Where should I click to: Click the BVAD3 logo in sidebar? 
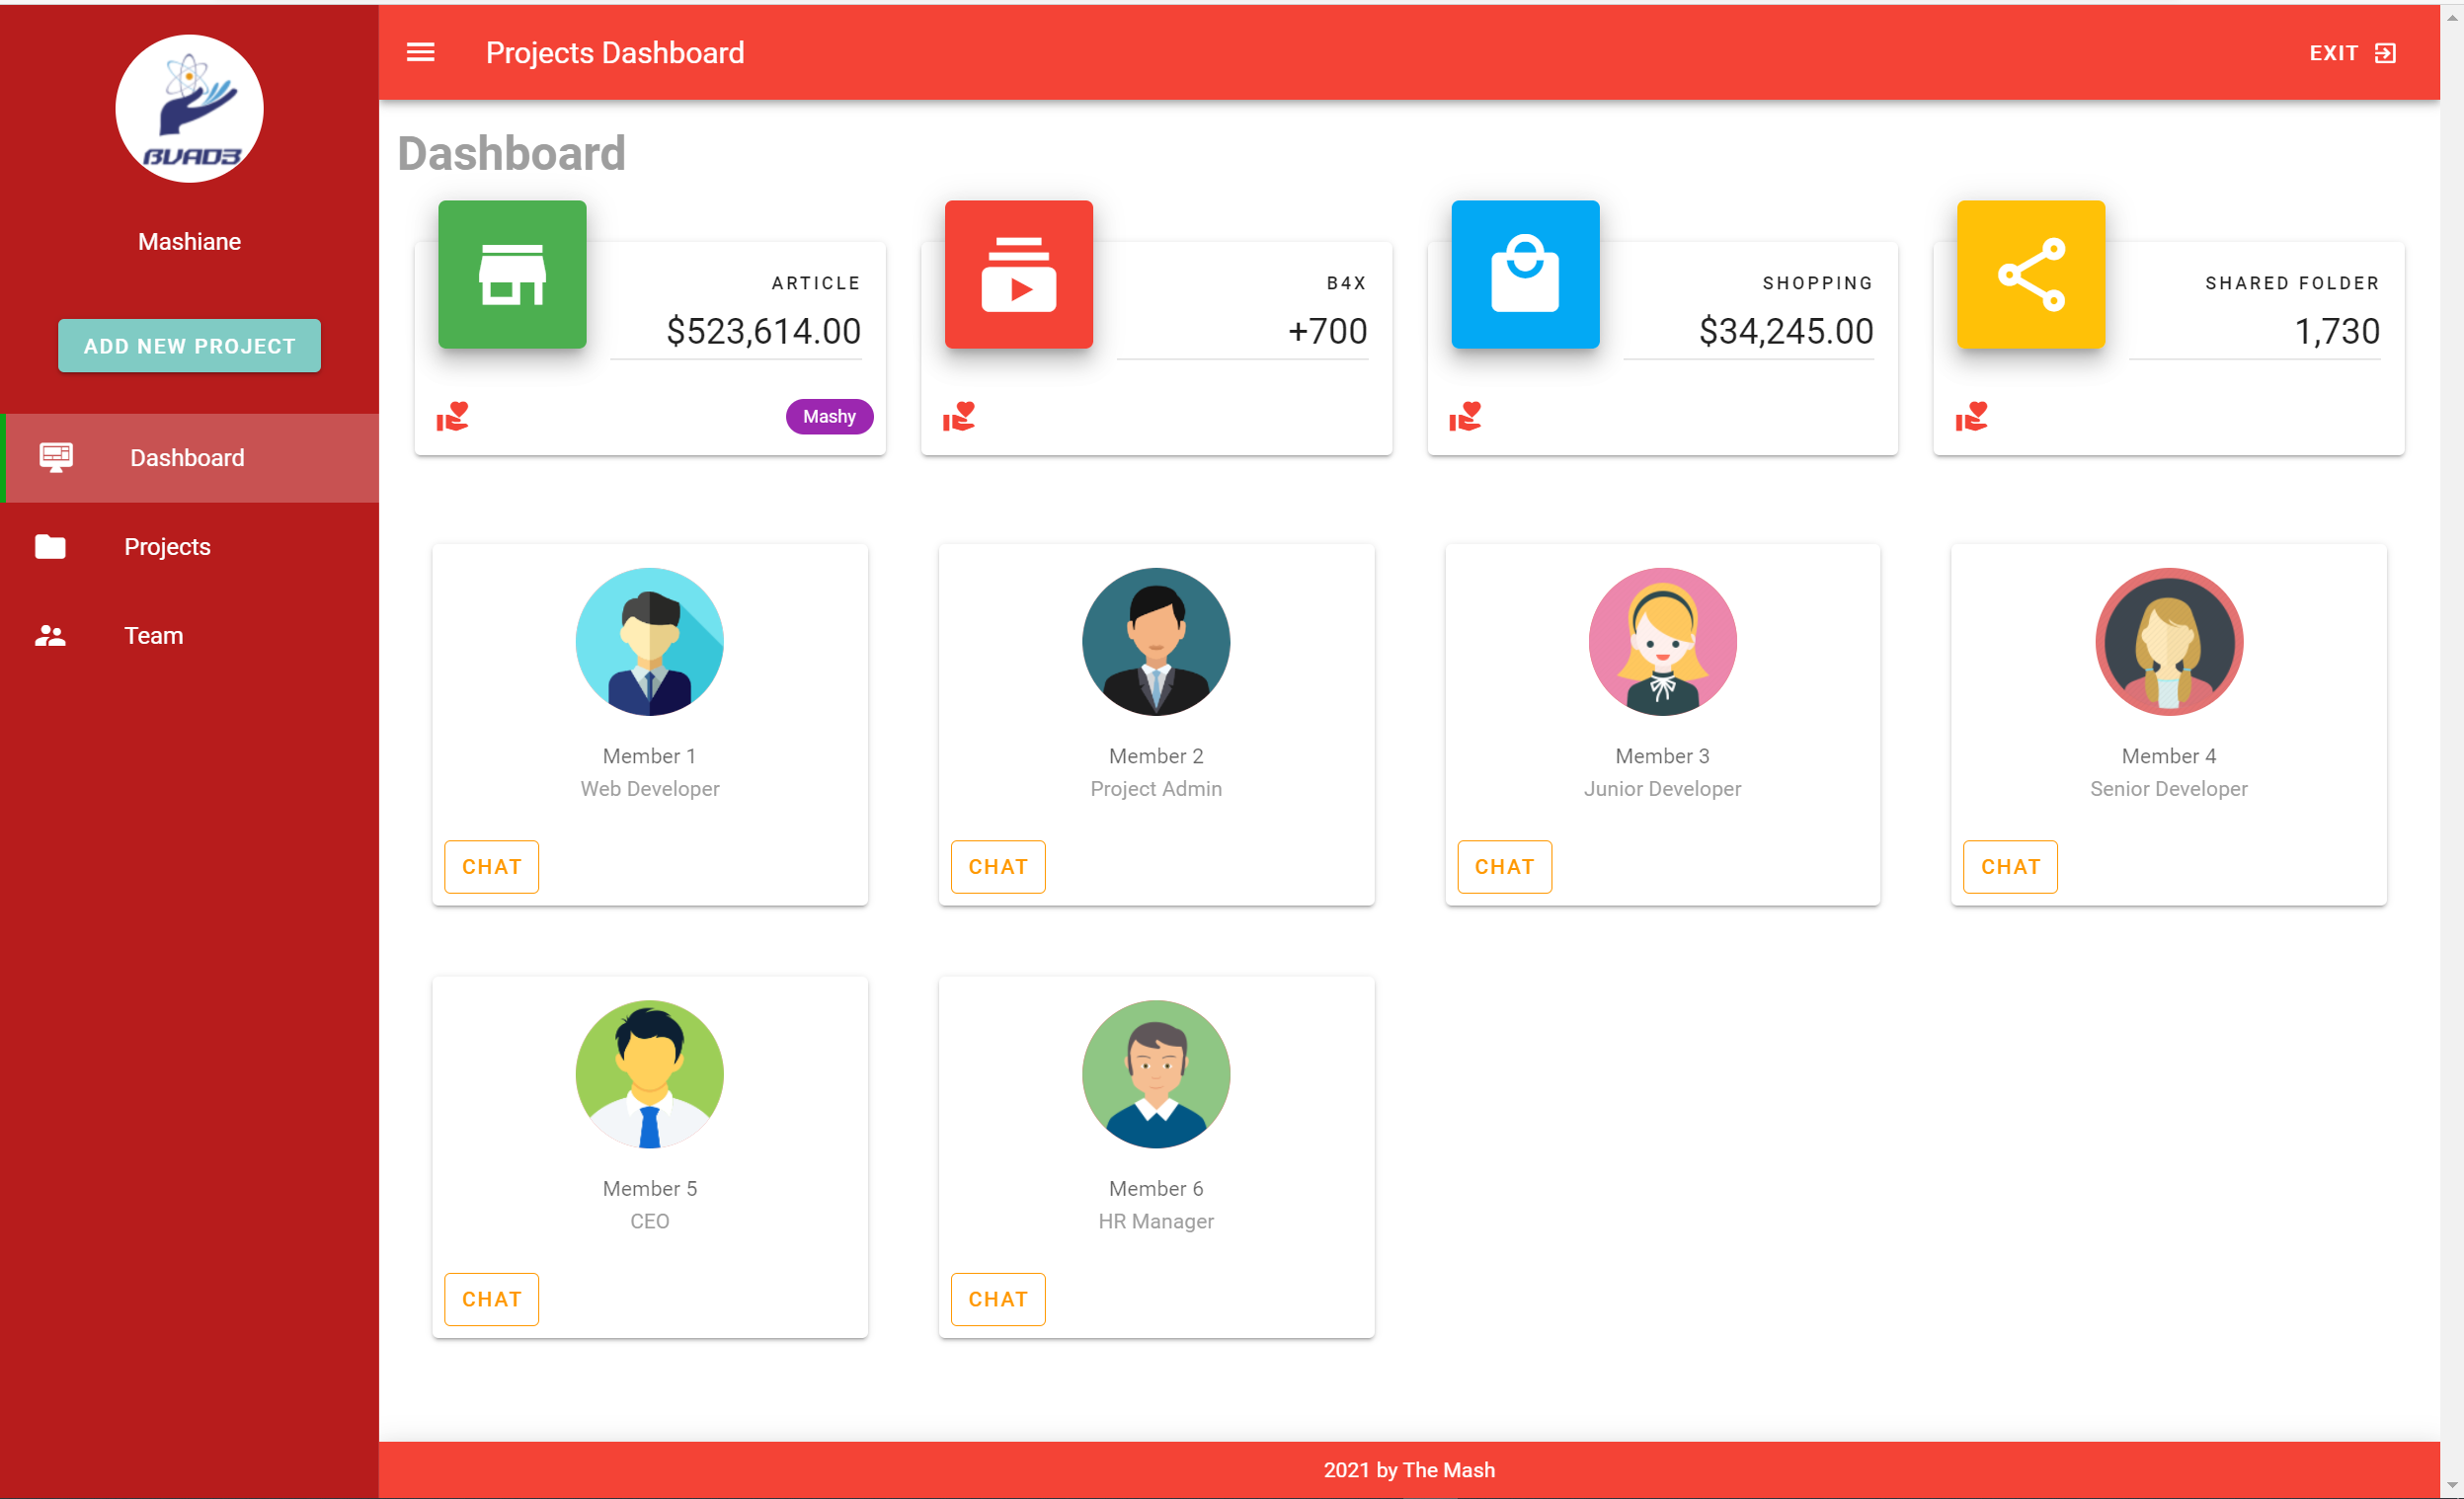[x=189, y=109]
